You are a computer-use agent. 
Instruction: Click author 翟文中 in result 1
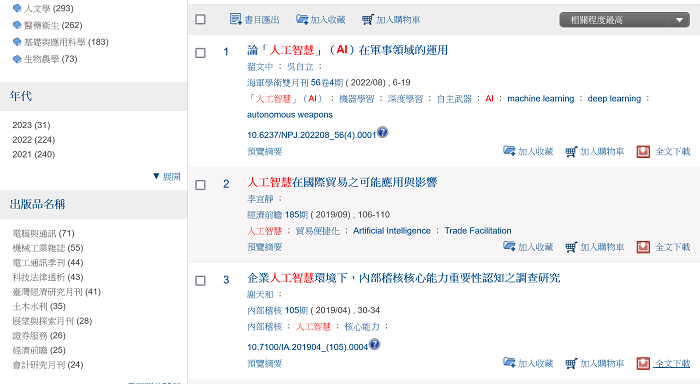[260, 67]
